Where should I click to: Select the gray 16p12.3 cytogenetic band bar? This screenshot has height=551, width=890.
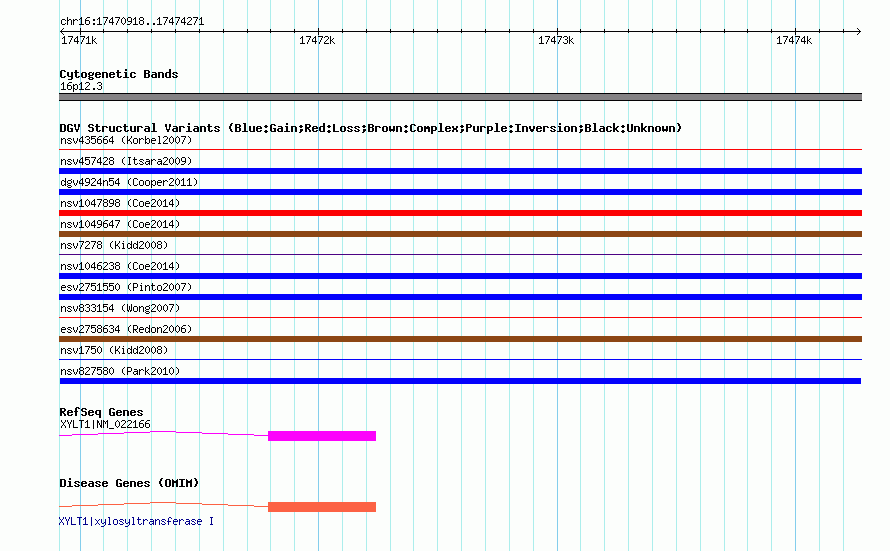coord(460,97)
